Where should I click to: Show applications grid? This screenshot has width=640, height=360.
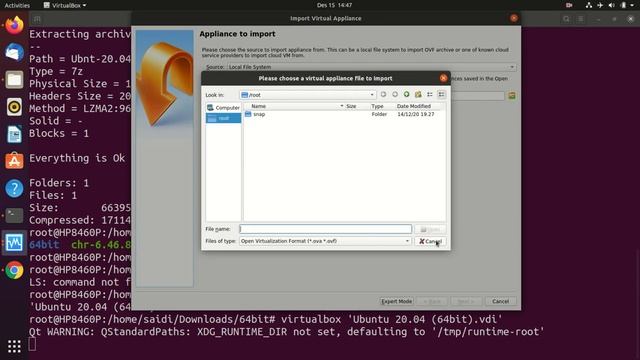point(14,347)
